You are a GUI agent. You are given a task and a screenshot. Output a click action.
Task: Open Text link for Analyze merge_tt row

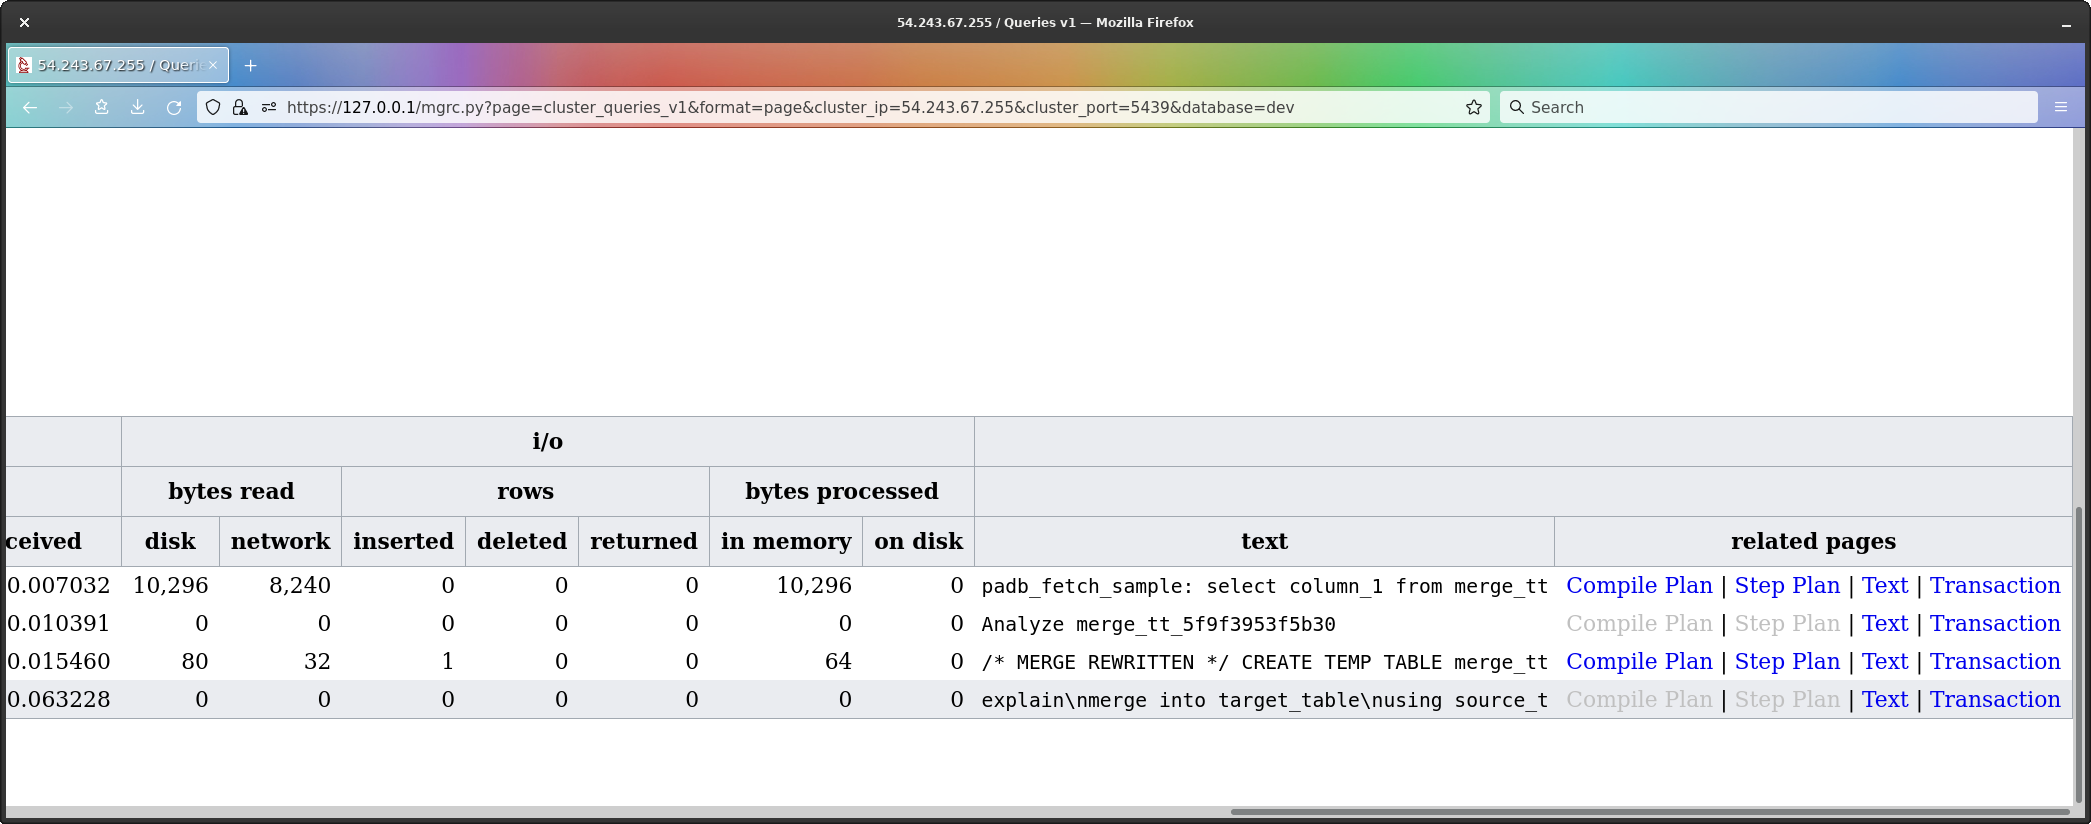pyautogui.click(x=1885, y=624)
